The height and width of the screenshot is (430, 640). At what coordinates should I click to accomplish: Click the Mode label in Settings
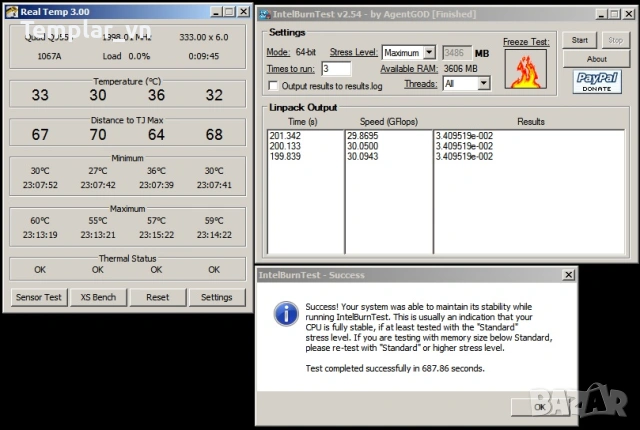[278, 52]
